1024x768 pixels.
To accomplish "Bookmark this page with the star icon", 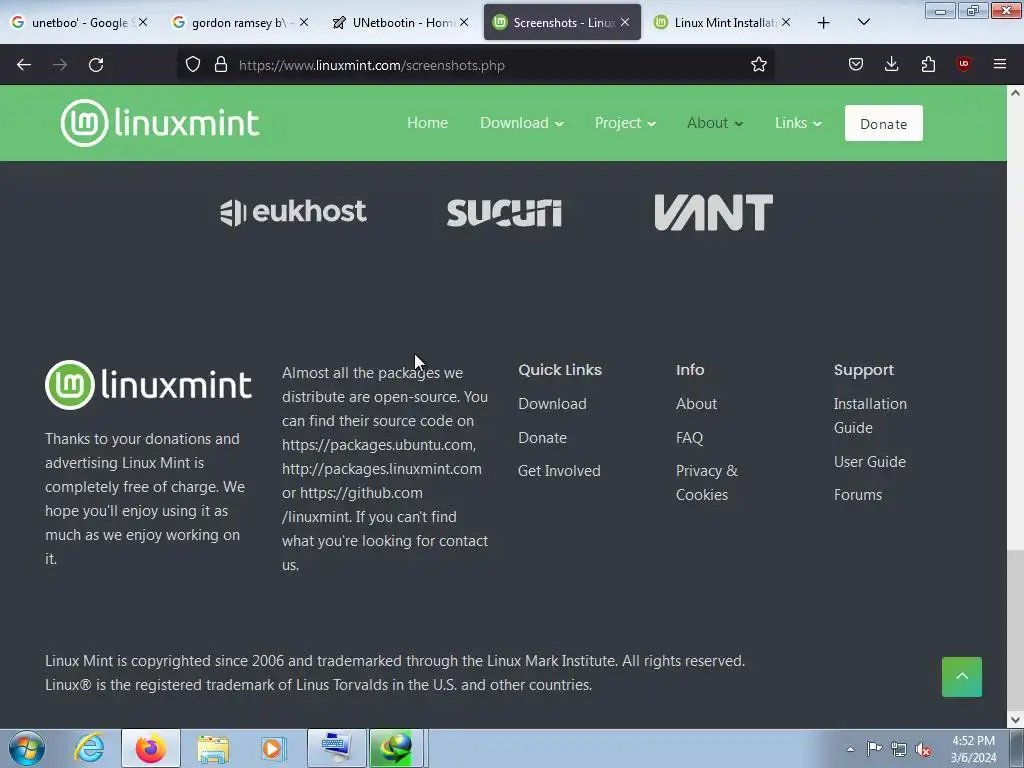I will pos(758,65).
